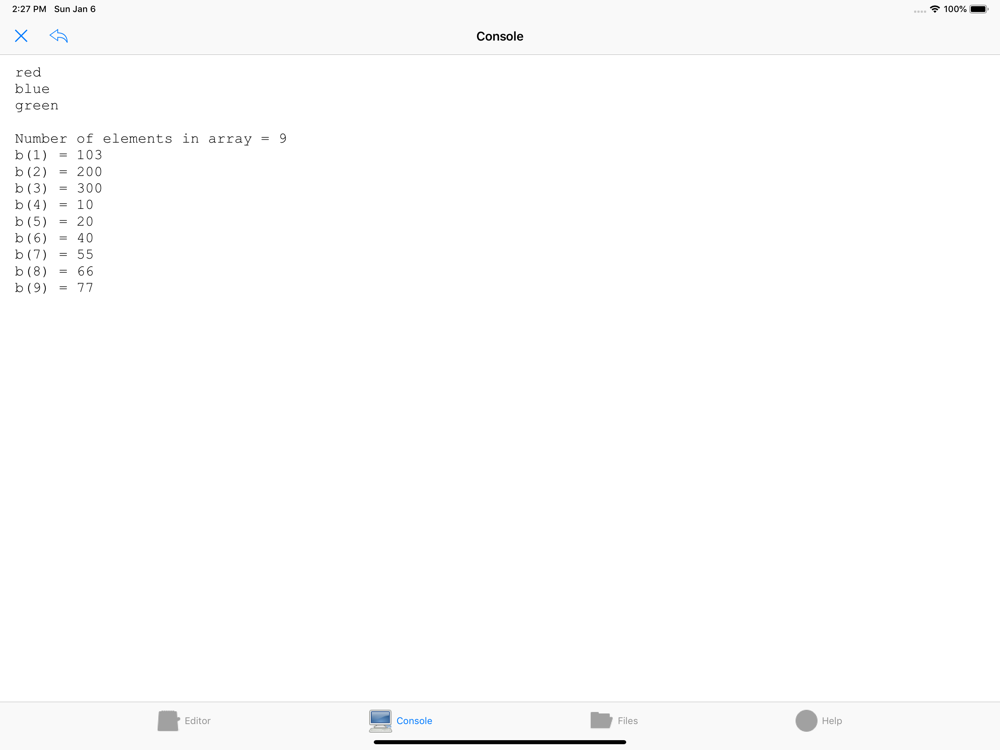This screenshot has width=1000, height=750.
Task: Select the line 'b(1) = 103'
Action: [x=58, y=155]
